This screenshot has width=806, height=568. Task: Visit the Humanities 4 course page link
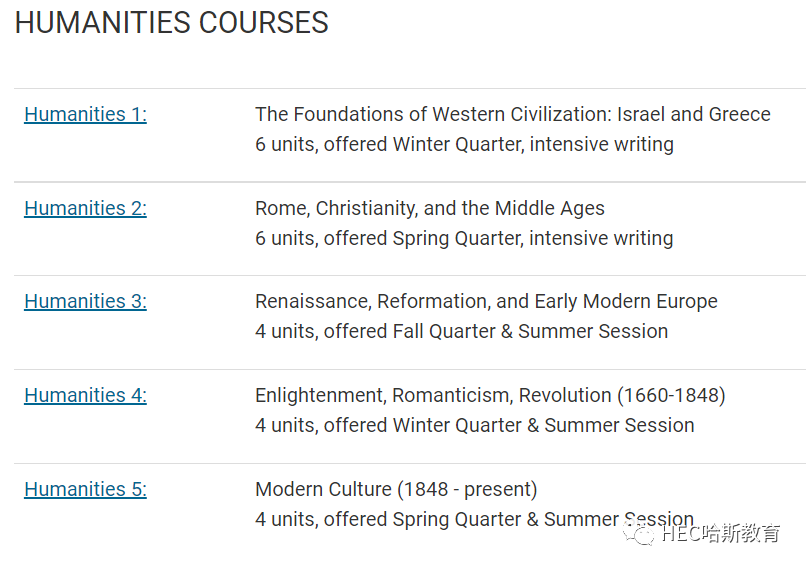click(85, 395)
